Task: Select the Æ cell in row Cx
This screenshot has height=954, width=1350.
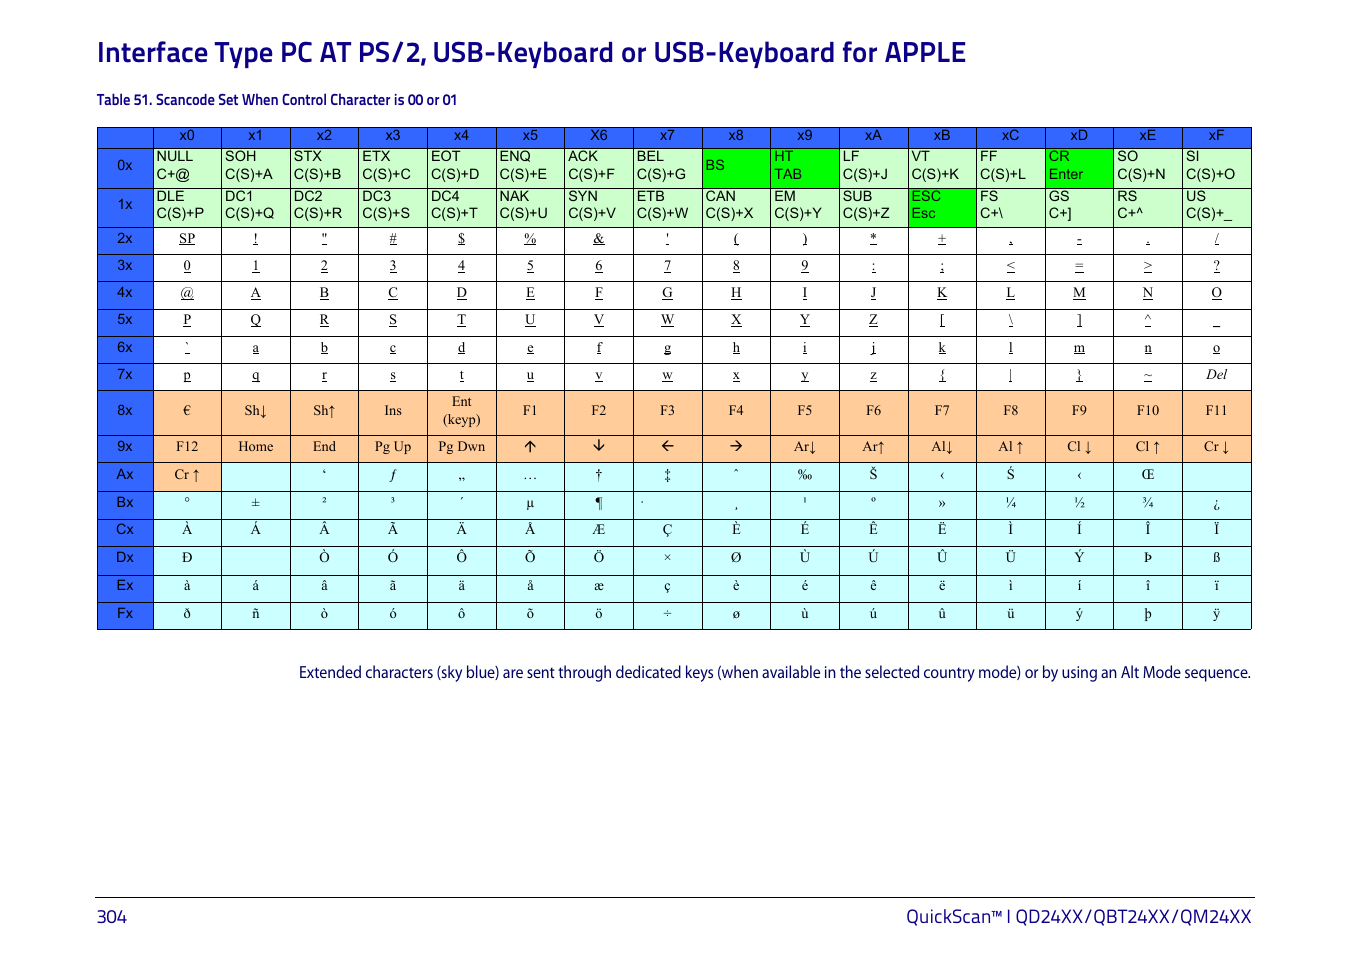Action: coord(599,531)
